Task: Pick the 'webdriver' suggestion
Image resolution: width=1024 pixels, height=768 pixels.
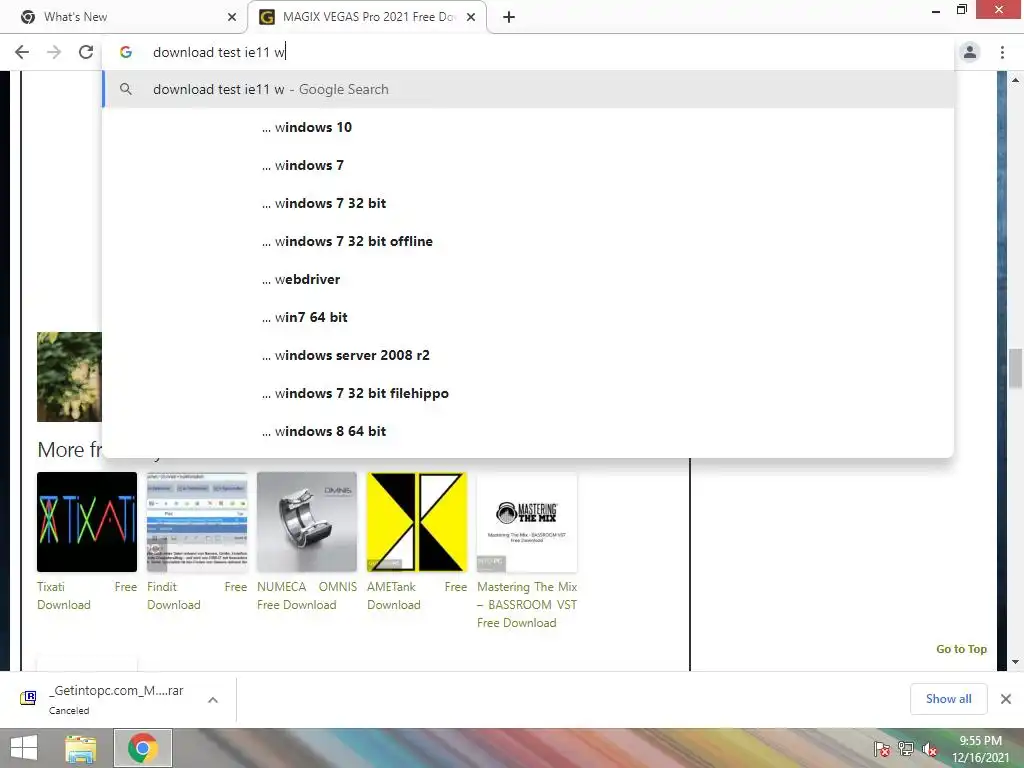Action: point(528,279)
